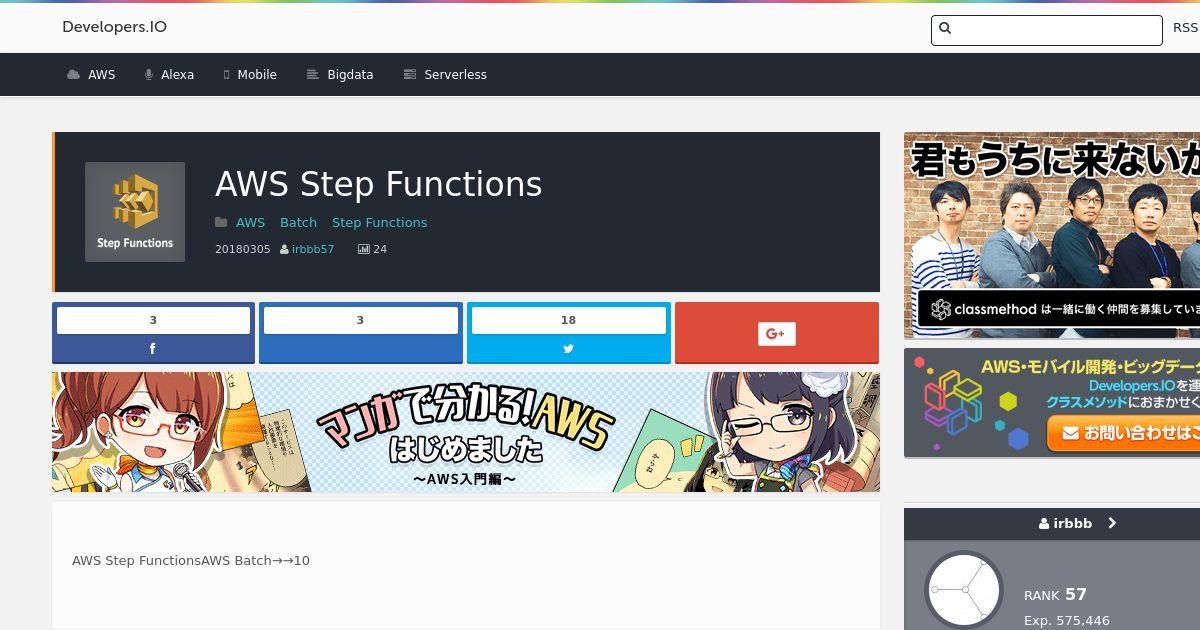Click the server icon beside Serverless

pos(410,75)
